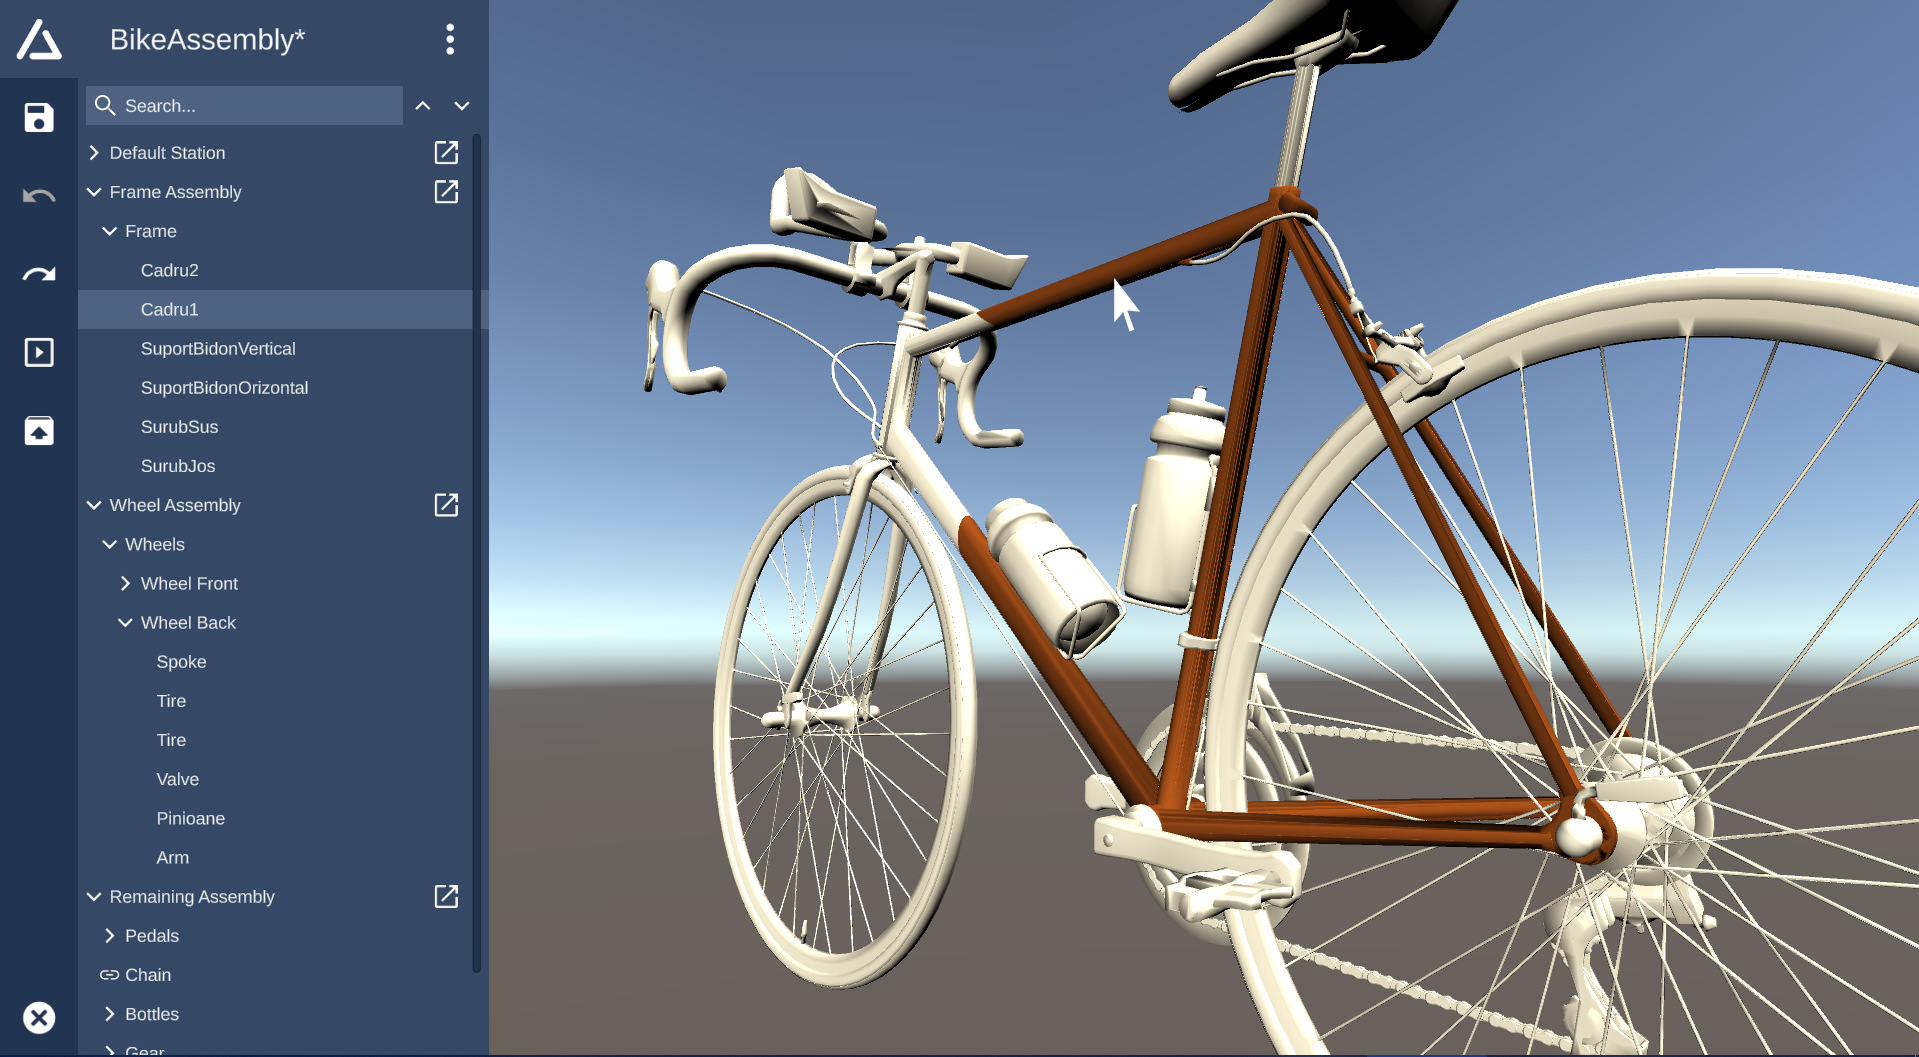The width and height of the screenshot is (1919, 1057).
Task: Collapse the Frame group
Action: pos(110,231)
